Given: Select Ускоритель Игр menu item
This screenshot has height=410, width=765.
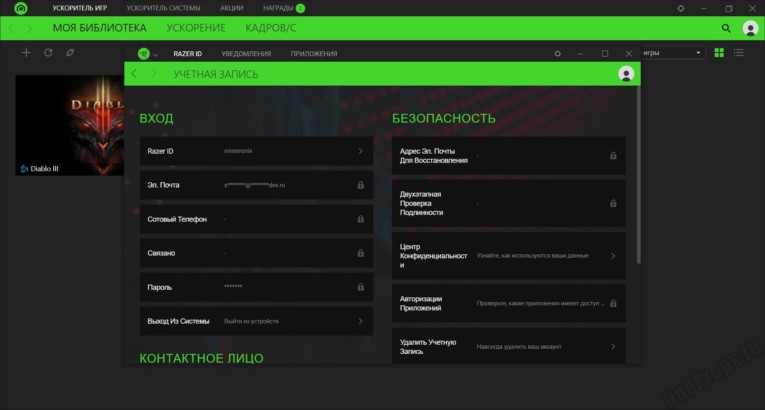Looking at the screenshot, I should (x=80, y=8).
